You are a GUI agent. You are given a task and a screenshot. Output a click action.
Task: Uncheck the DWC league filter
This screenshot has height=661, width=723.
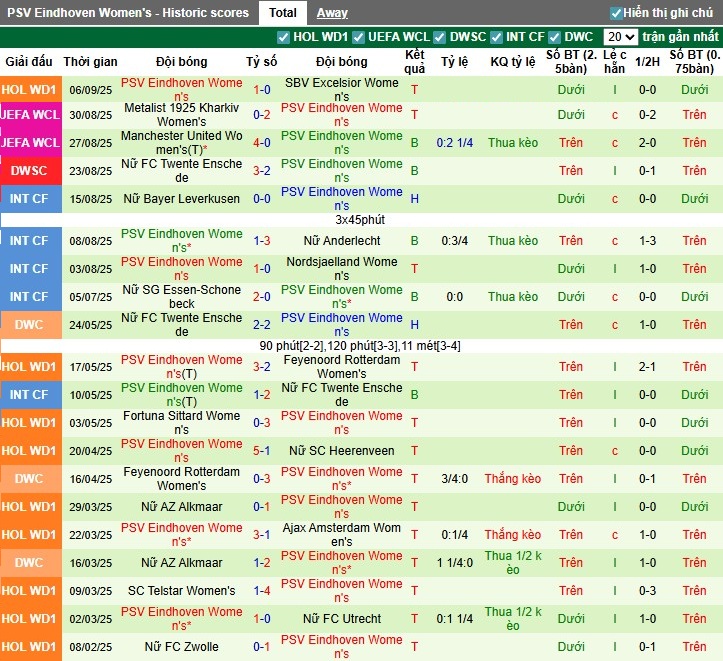(554, 37)
